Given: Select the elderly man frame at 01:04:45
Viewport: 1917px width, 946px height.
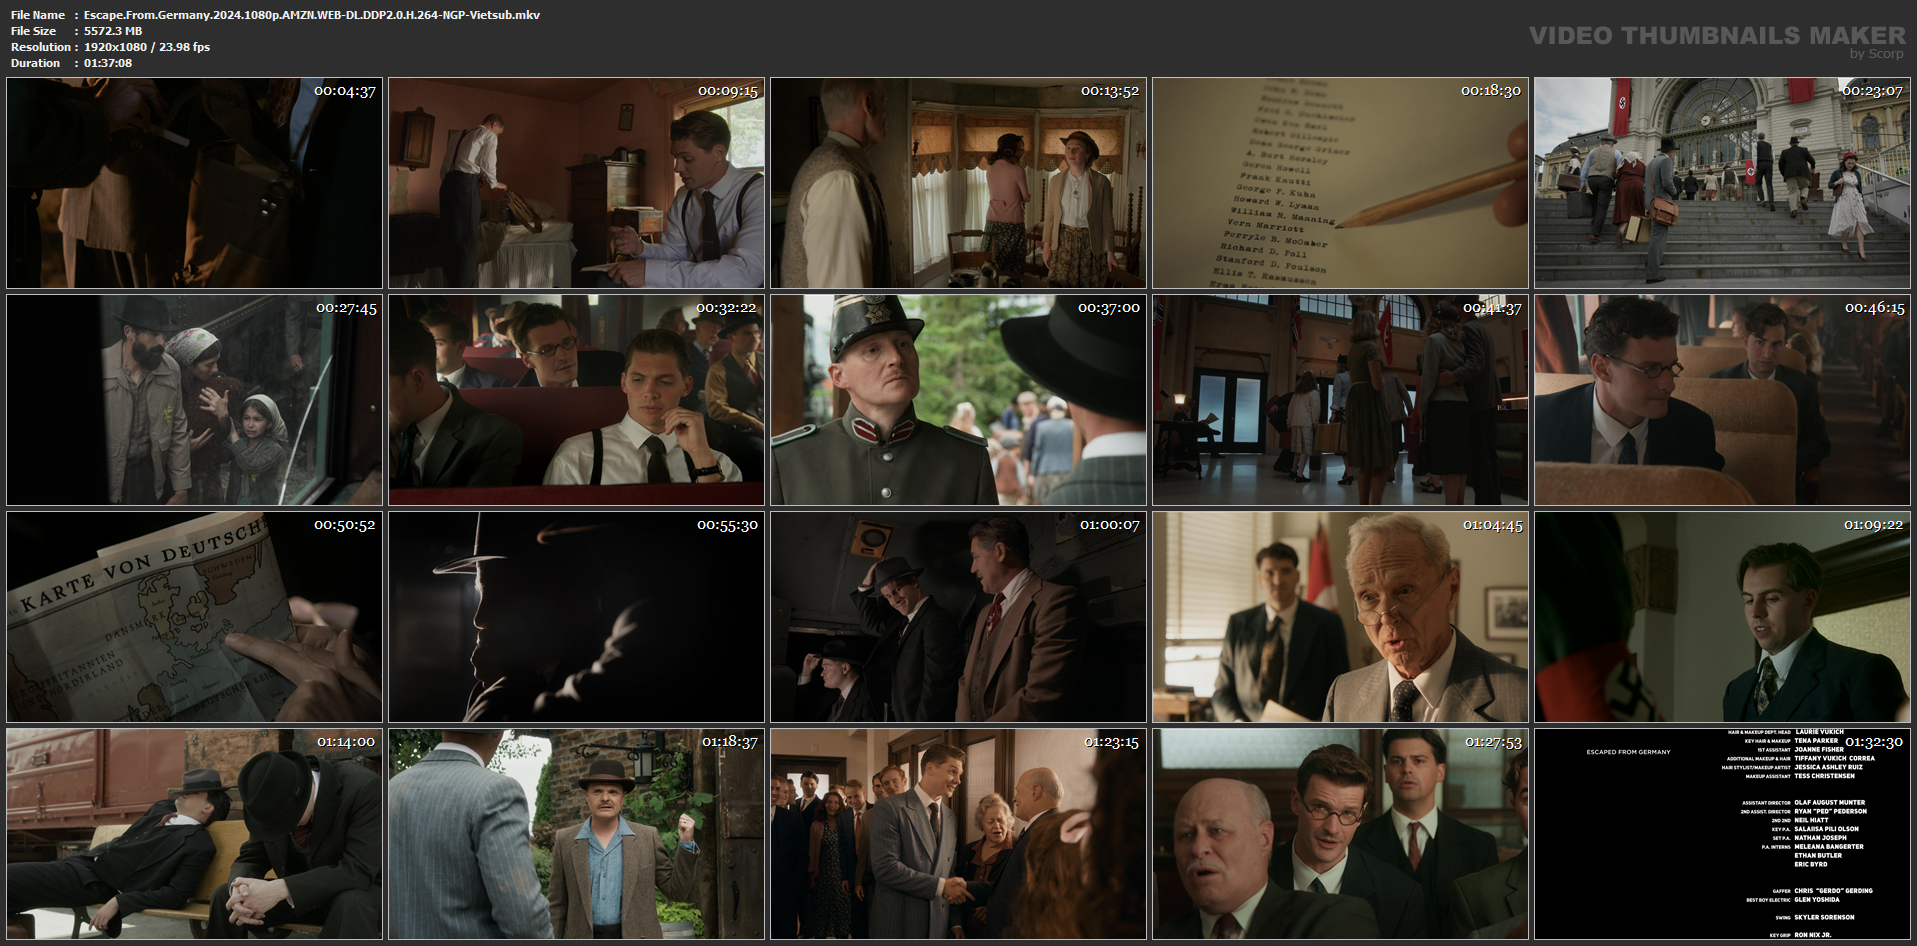Looking at the screenshot, I should pos(1341,617).
